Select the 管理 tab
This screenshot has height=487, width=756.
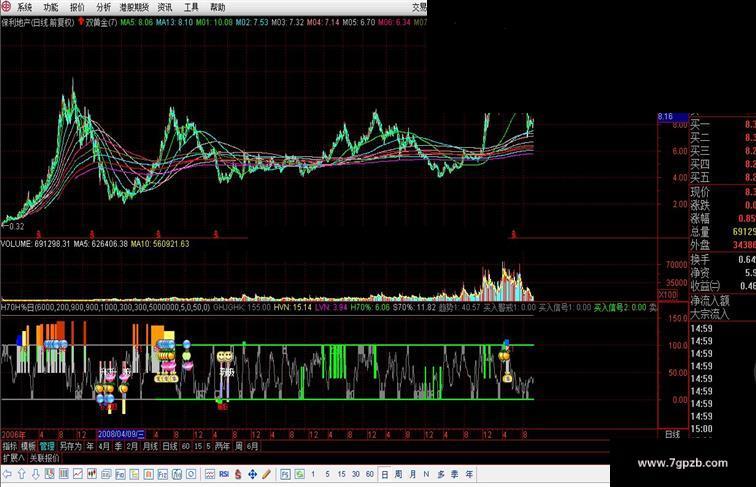click(x=47, y=446)
